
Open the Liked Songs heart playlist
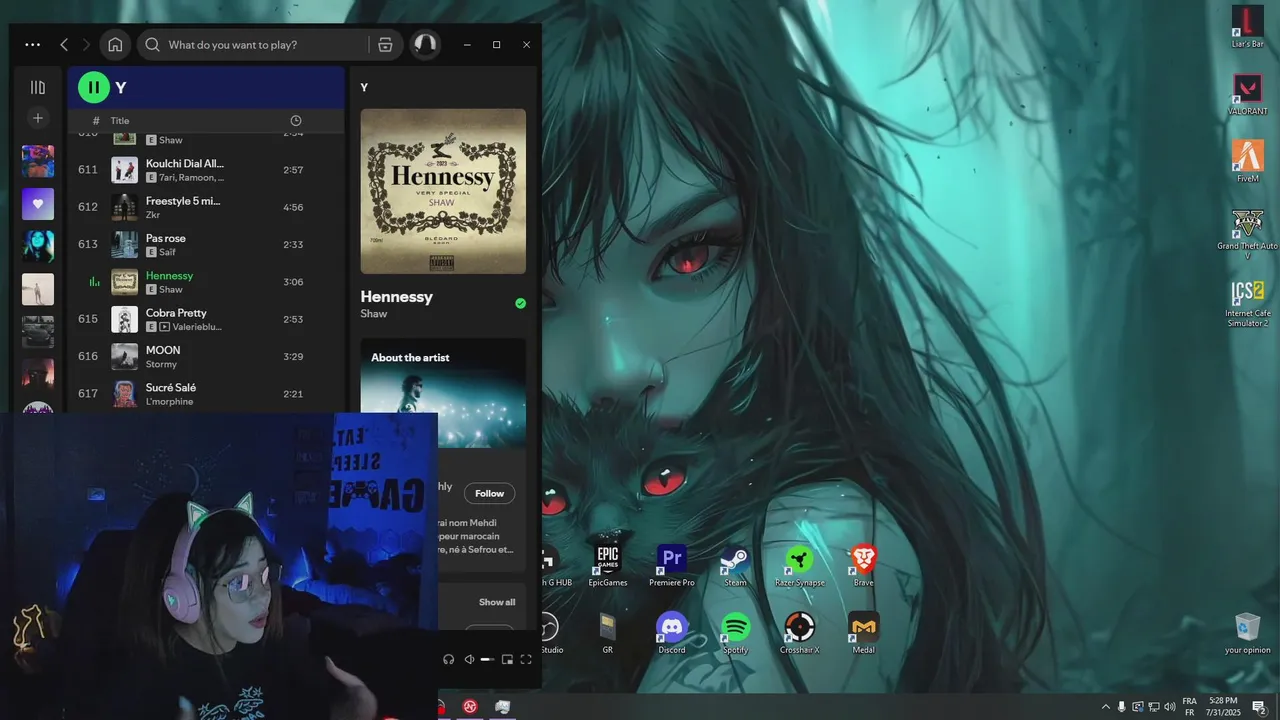click(38, 204)
